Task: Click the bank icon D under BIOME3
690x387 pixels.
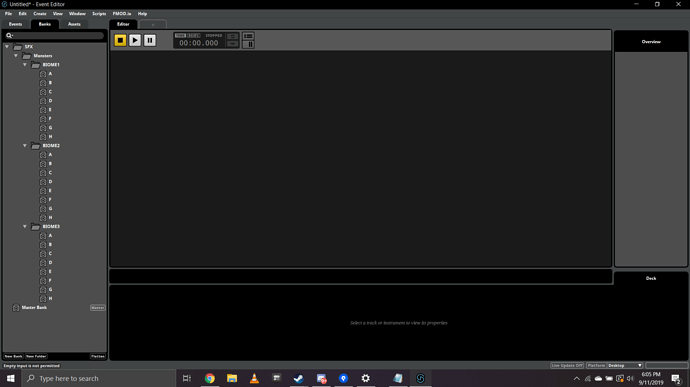Action: pos(43,262)
